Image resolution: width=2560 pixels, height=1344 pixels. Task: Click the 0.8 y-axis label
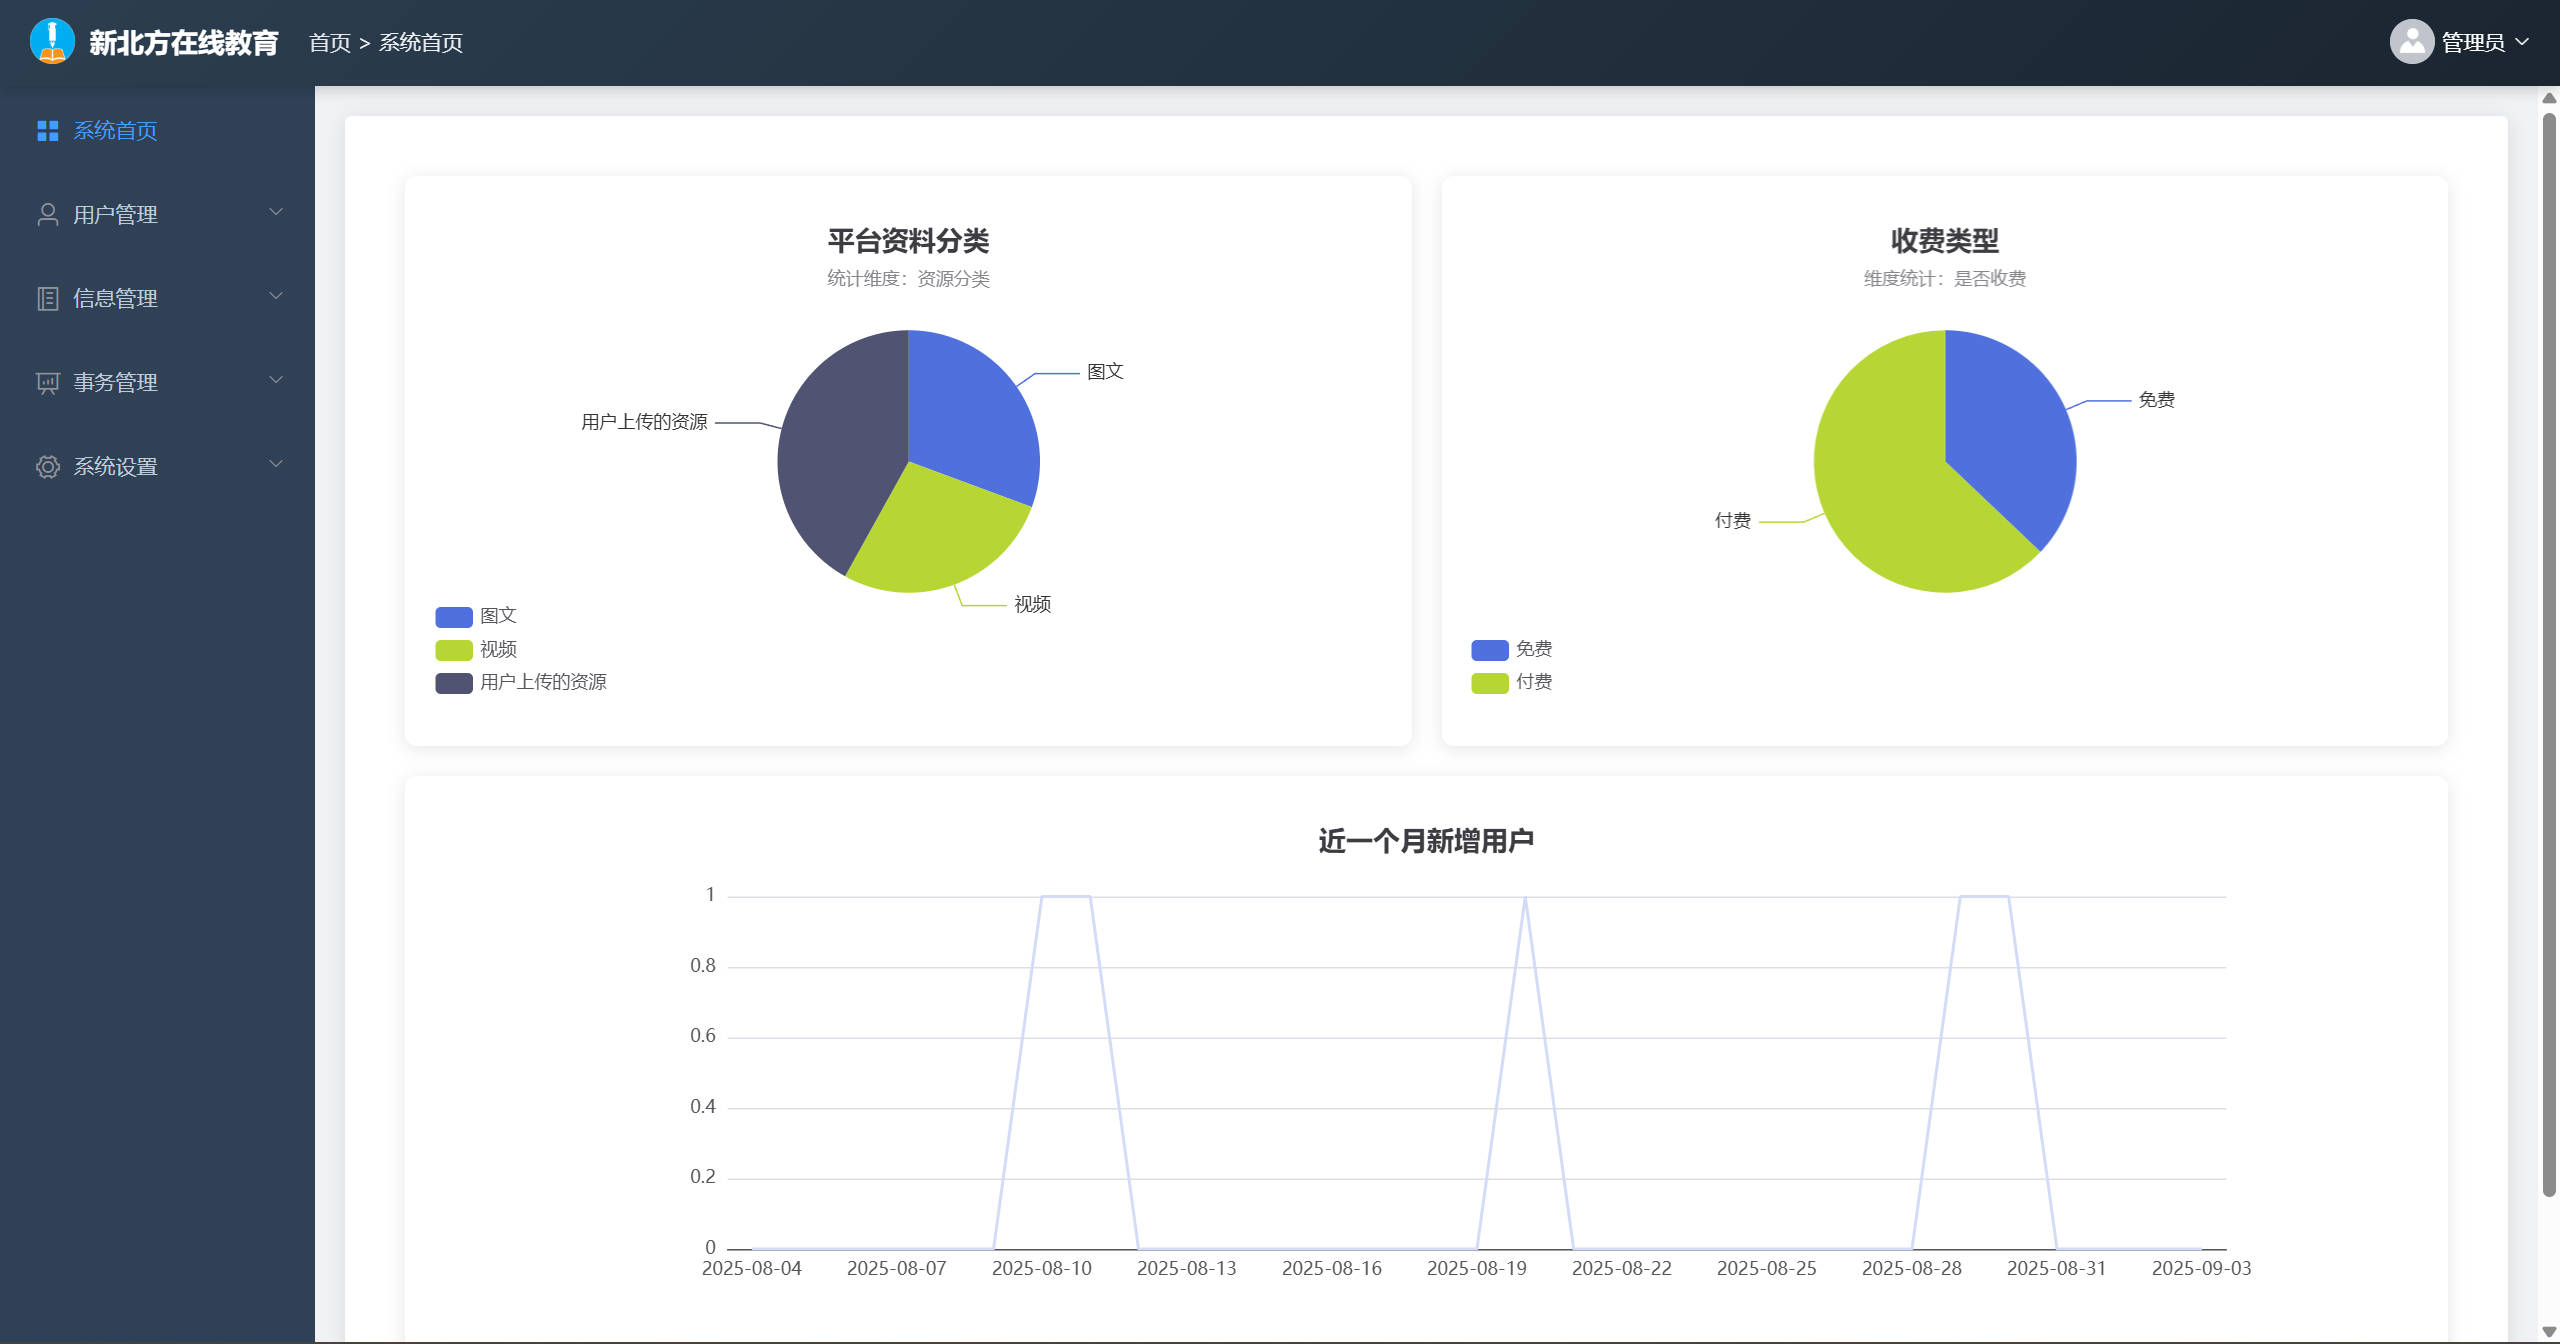point(703,966)
